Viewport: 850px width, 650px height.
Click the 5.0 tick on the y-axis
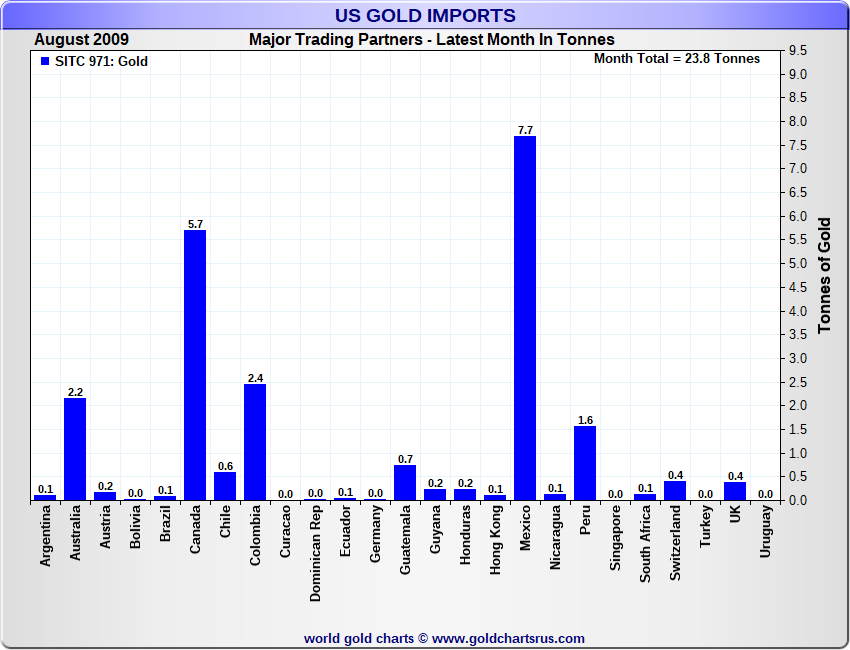[x=798, y=263]
